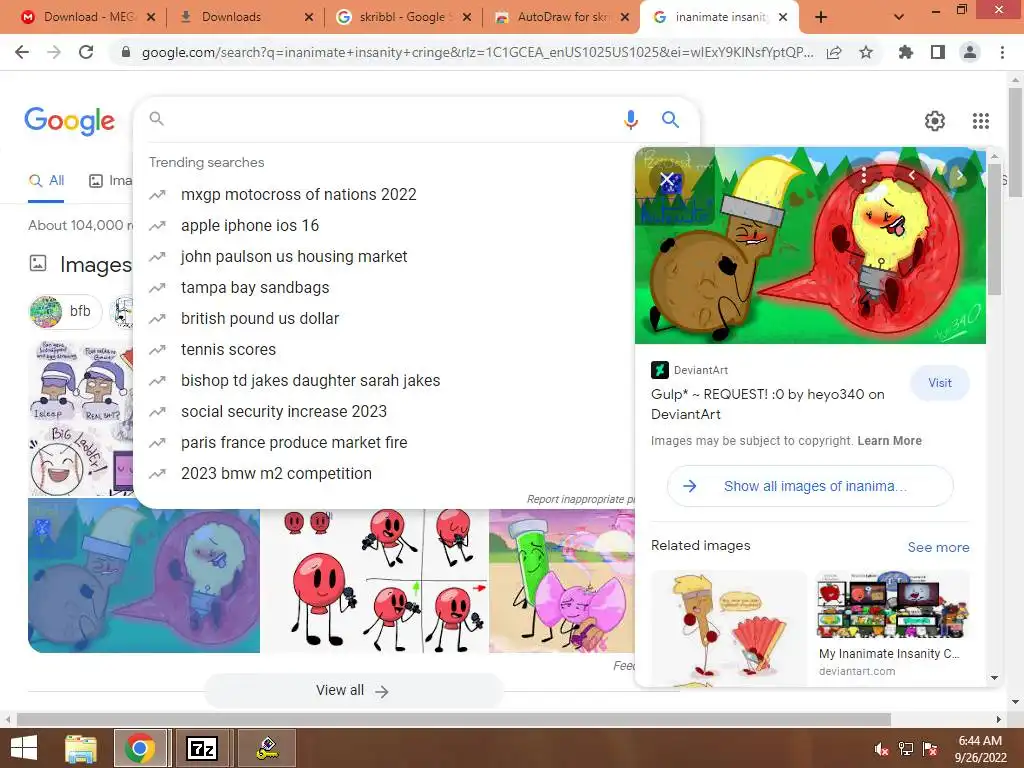This screenshot has height=768, width=1024.
Task: Select the All search results tab
Action: click(x=46, y=181)
